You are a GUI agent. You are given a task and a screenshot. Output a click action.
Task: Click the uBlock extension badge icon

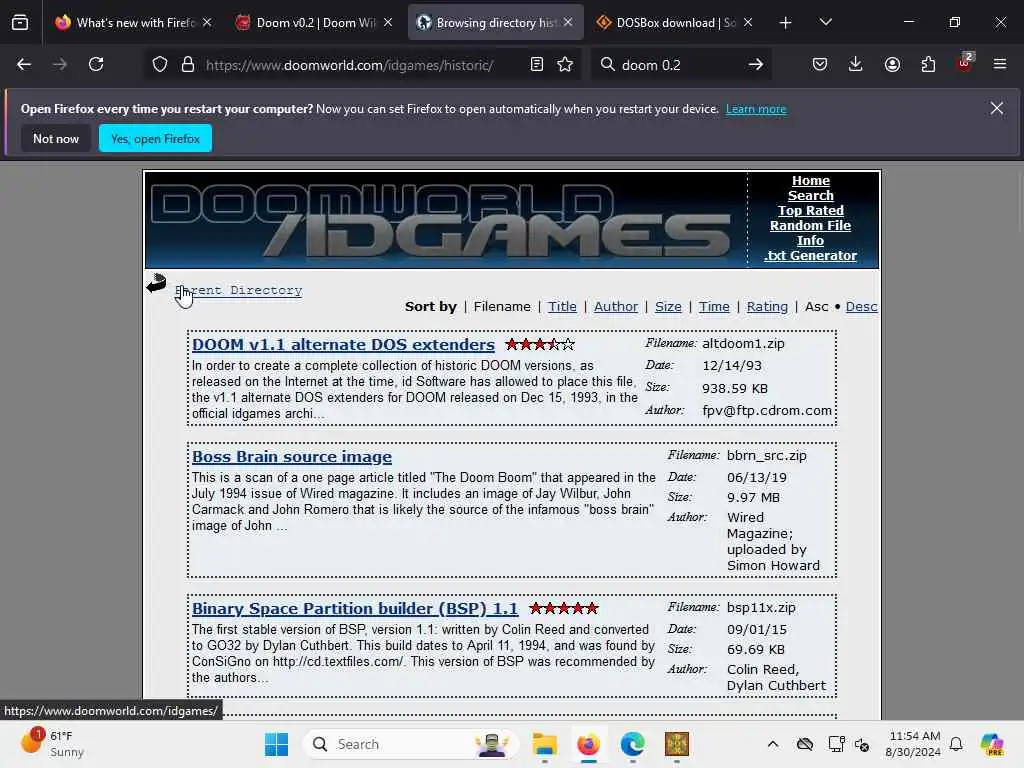pyautogui.click(x=965, y=64)
